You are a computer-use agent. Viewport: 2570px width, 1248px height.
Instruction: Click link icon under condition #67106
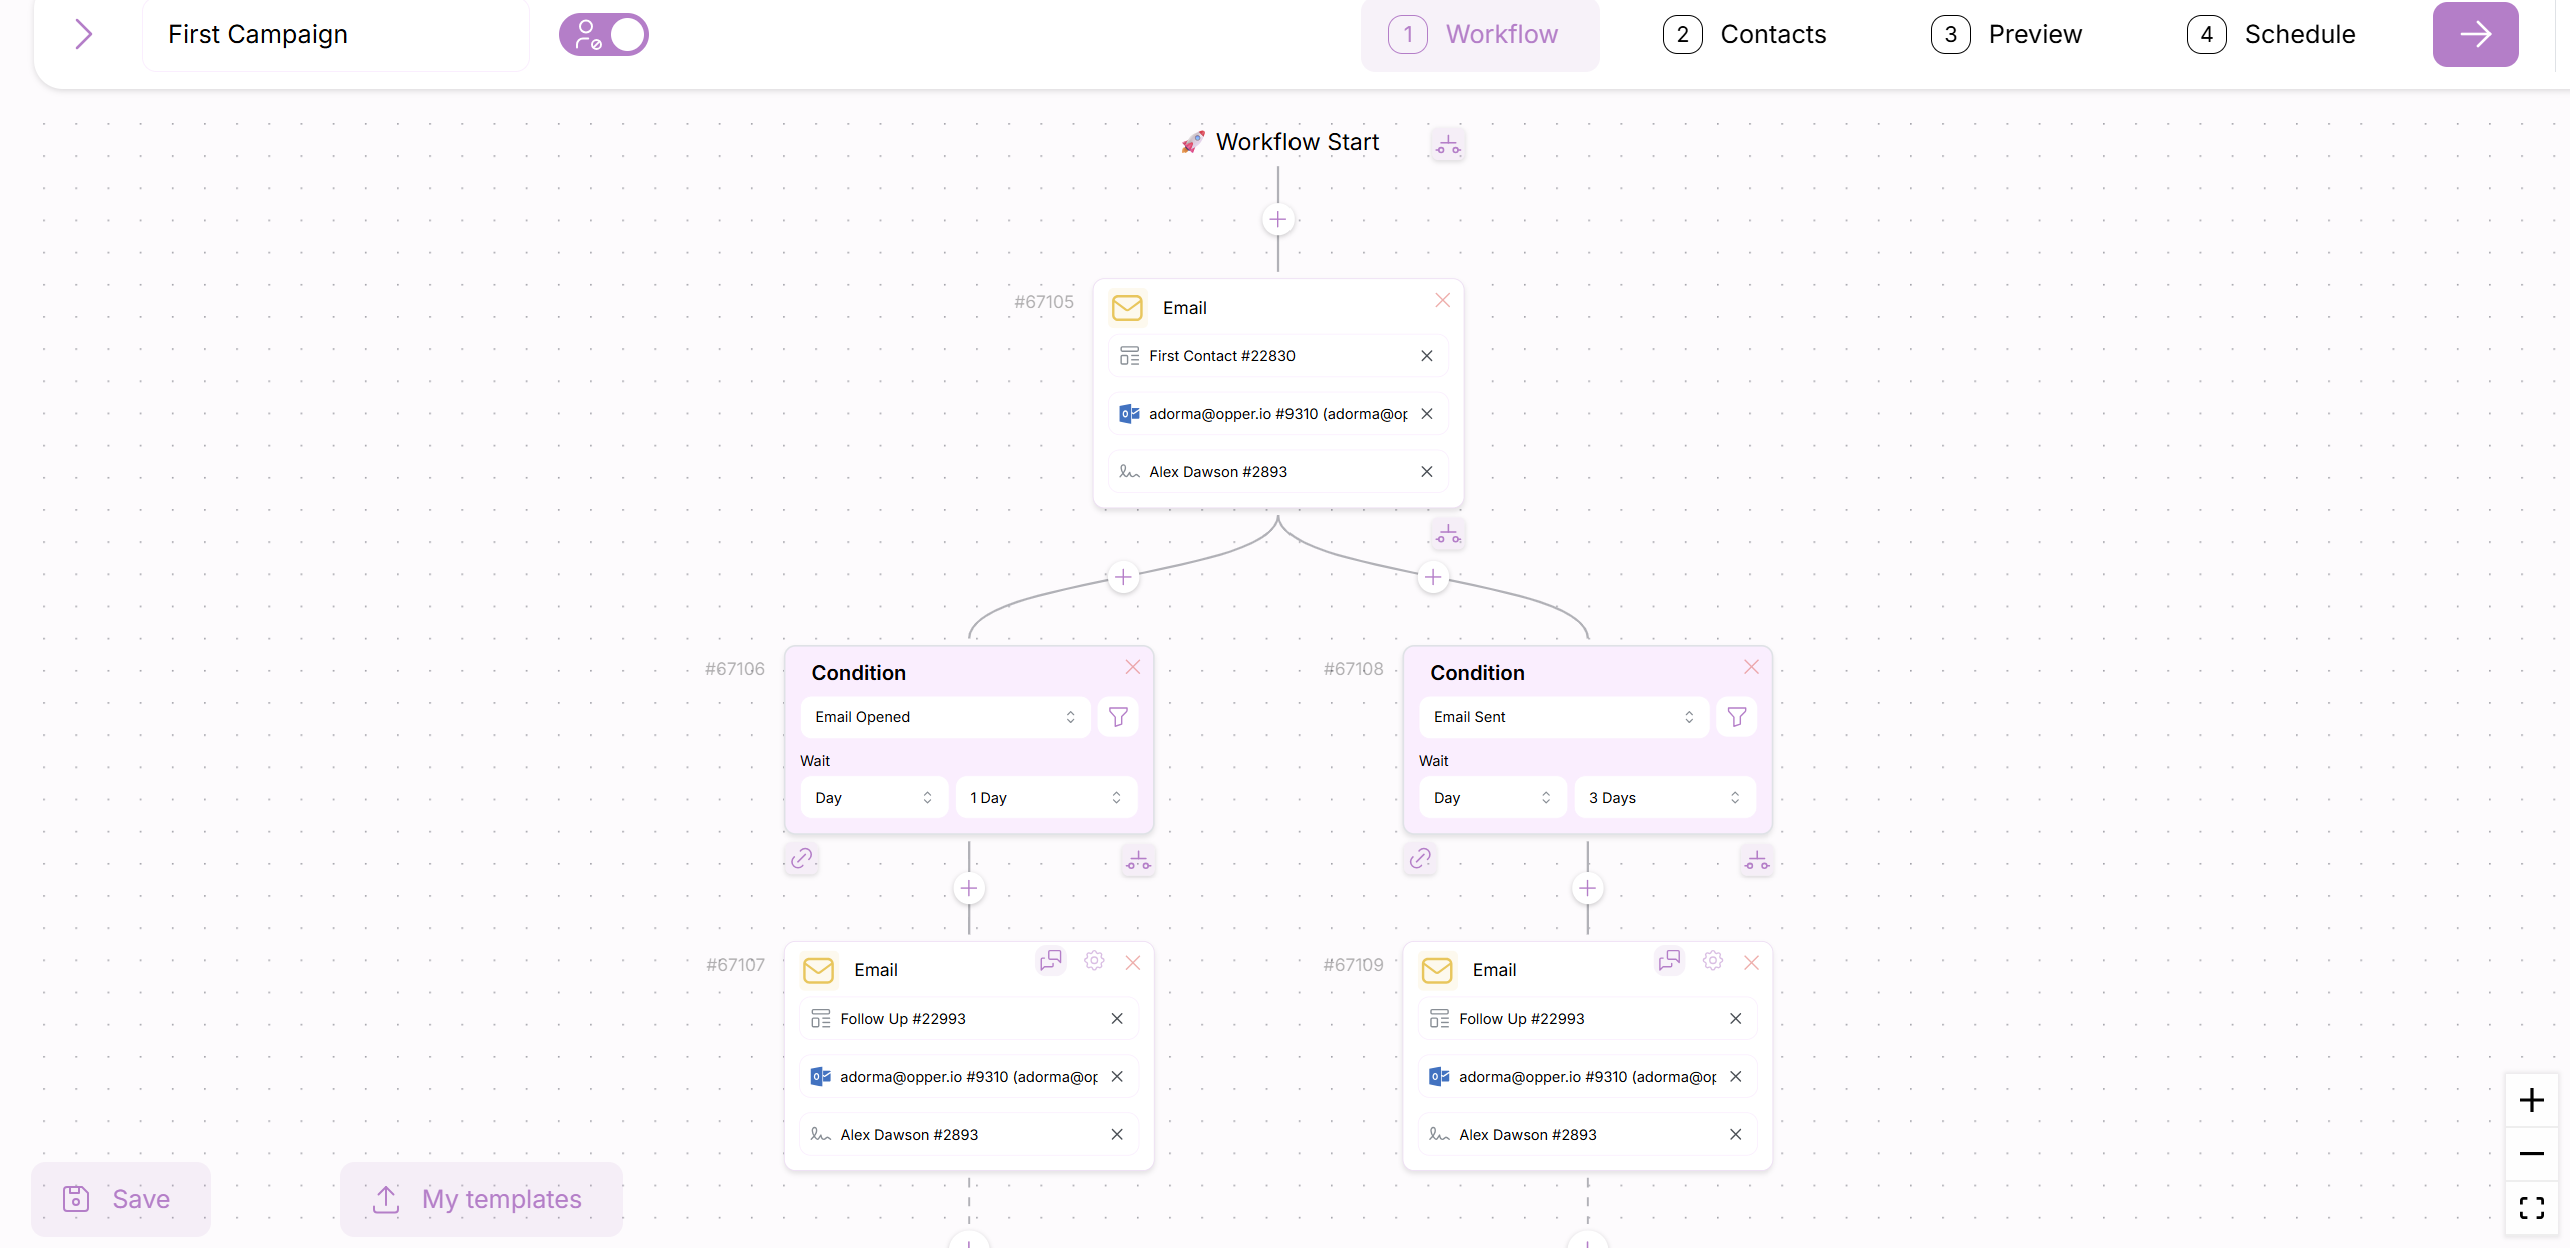(801, 859)
